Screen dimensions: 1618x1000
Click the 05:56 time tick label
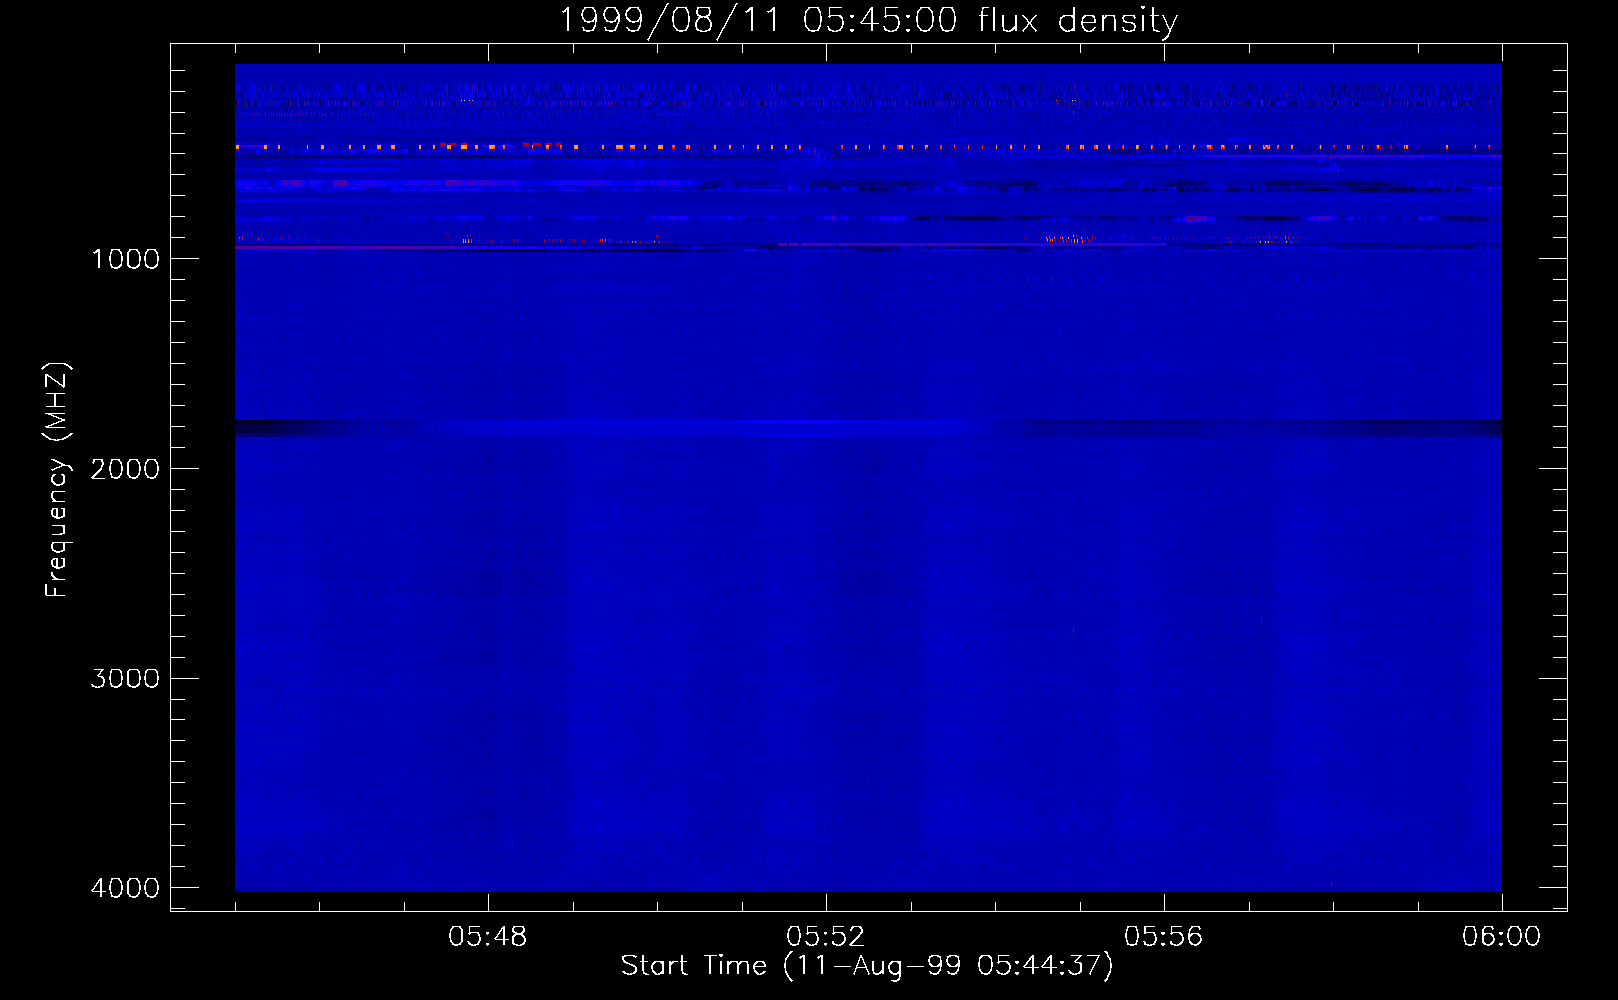point(1164,937)
